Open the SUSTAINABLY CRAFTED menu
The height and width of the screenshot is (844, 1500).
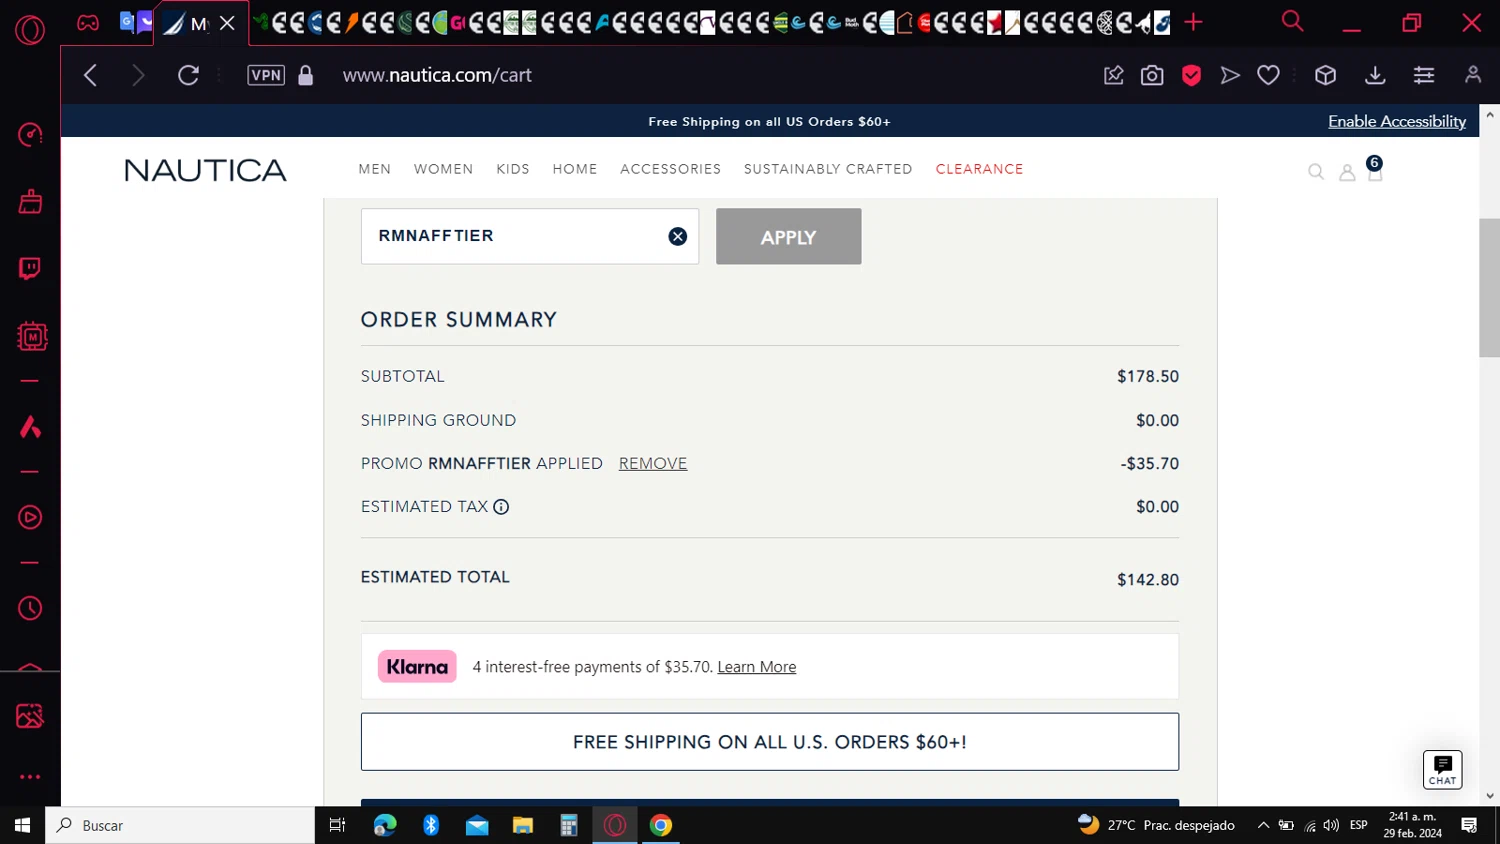tap(828, 169)
